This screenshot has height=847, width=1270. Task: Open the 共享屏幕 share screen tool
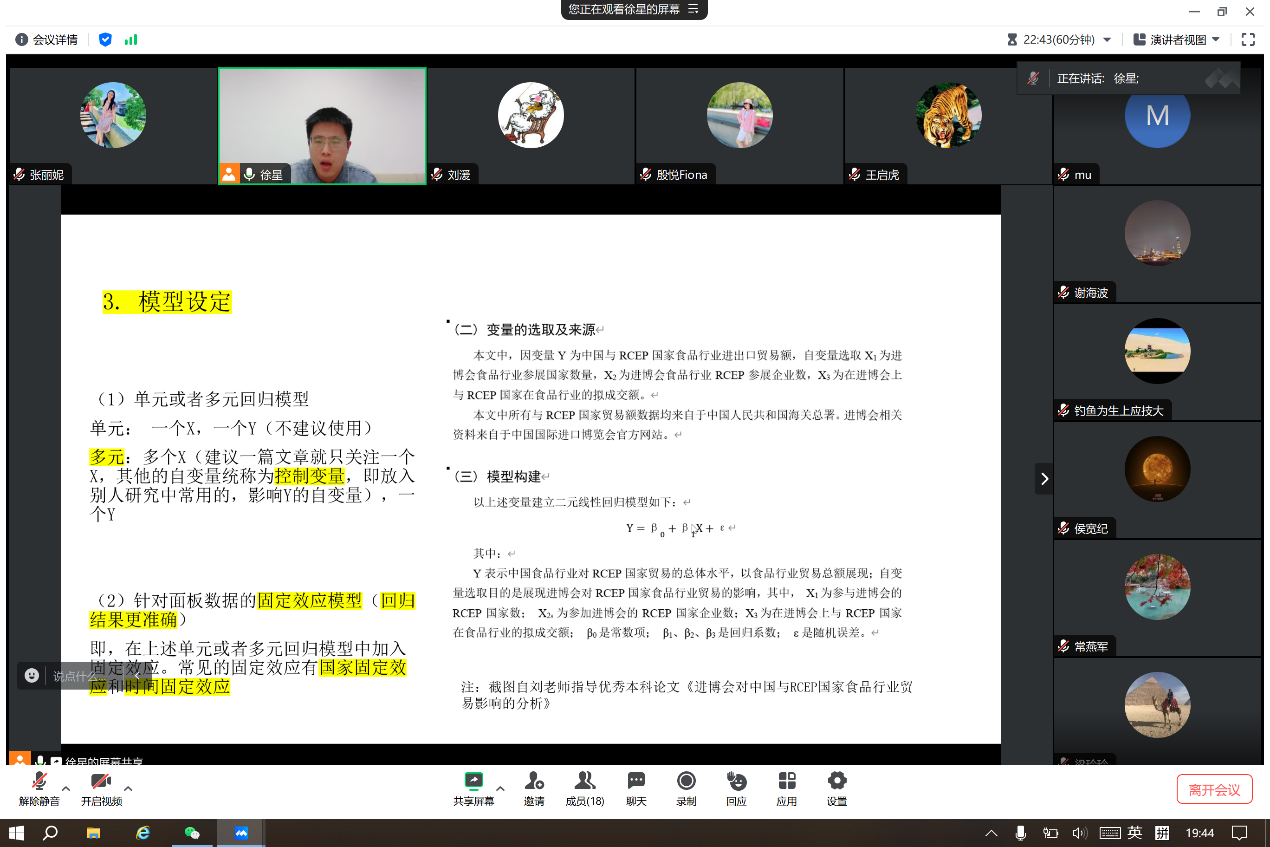(473, 788)
